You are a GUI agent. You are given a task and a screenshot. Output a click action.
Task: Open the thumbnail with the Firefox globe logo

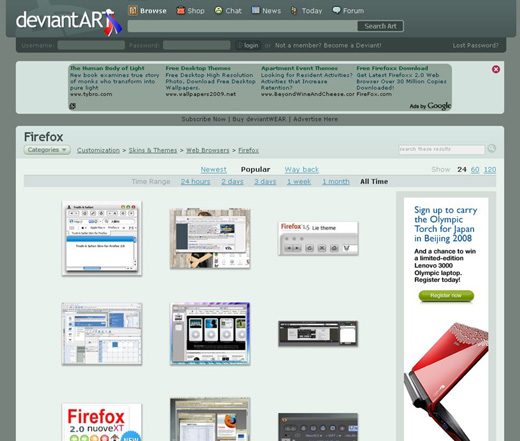pyautogui.click(x=210, y=419)
